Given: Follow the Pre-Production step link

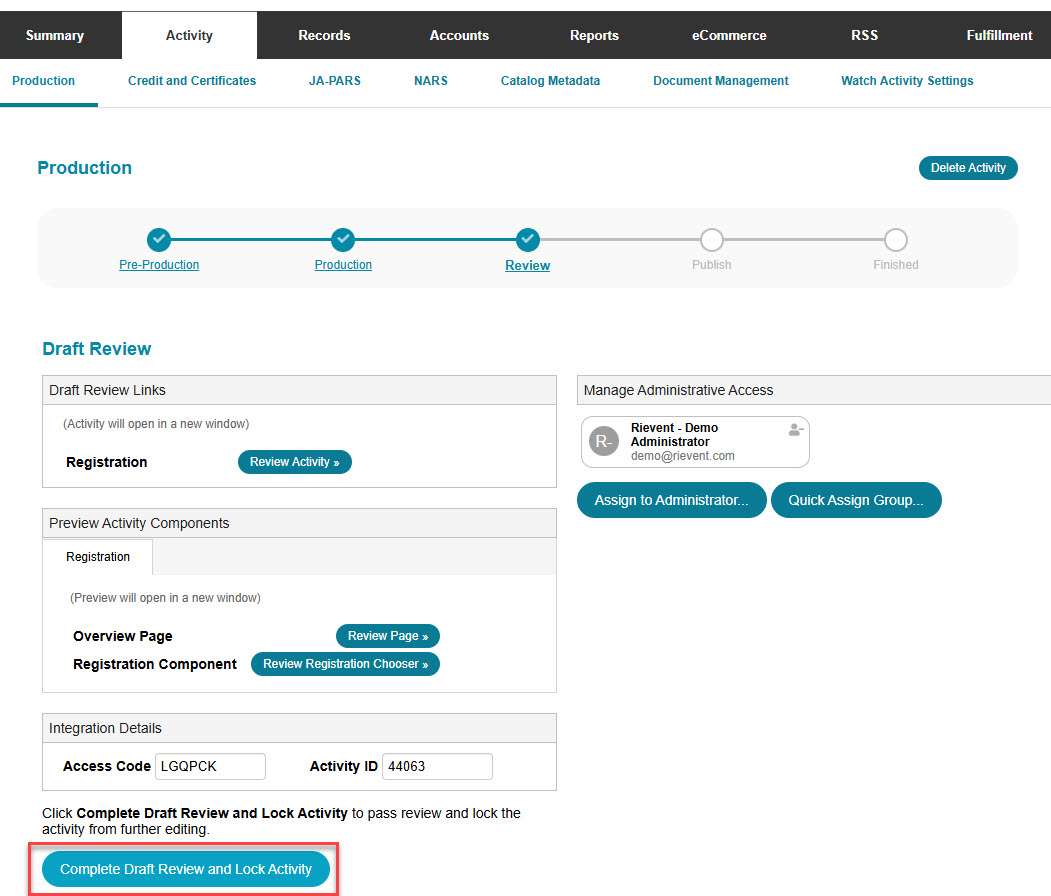Looking at the screenshot, I should coord(159,265).
